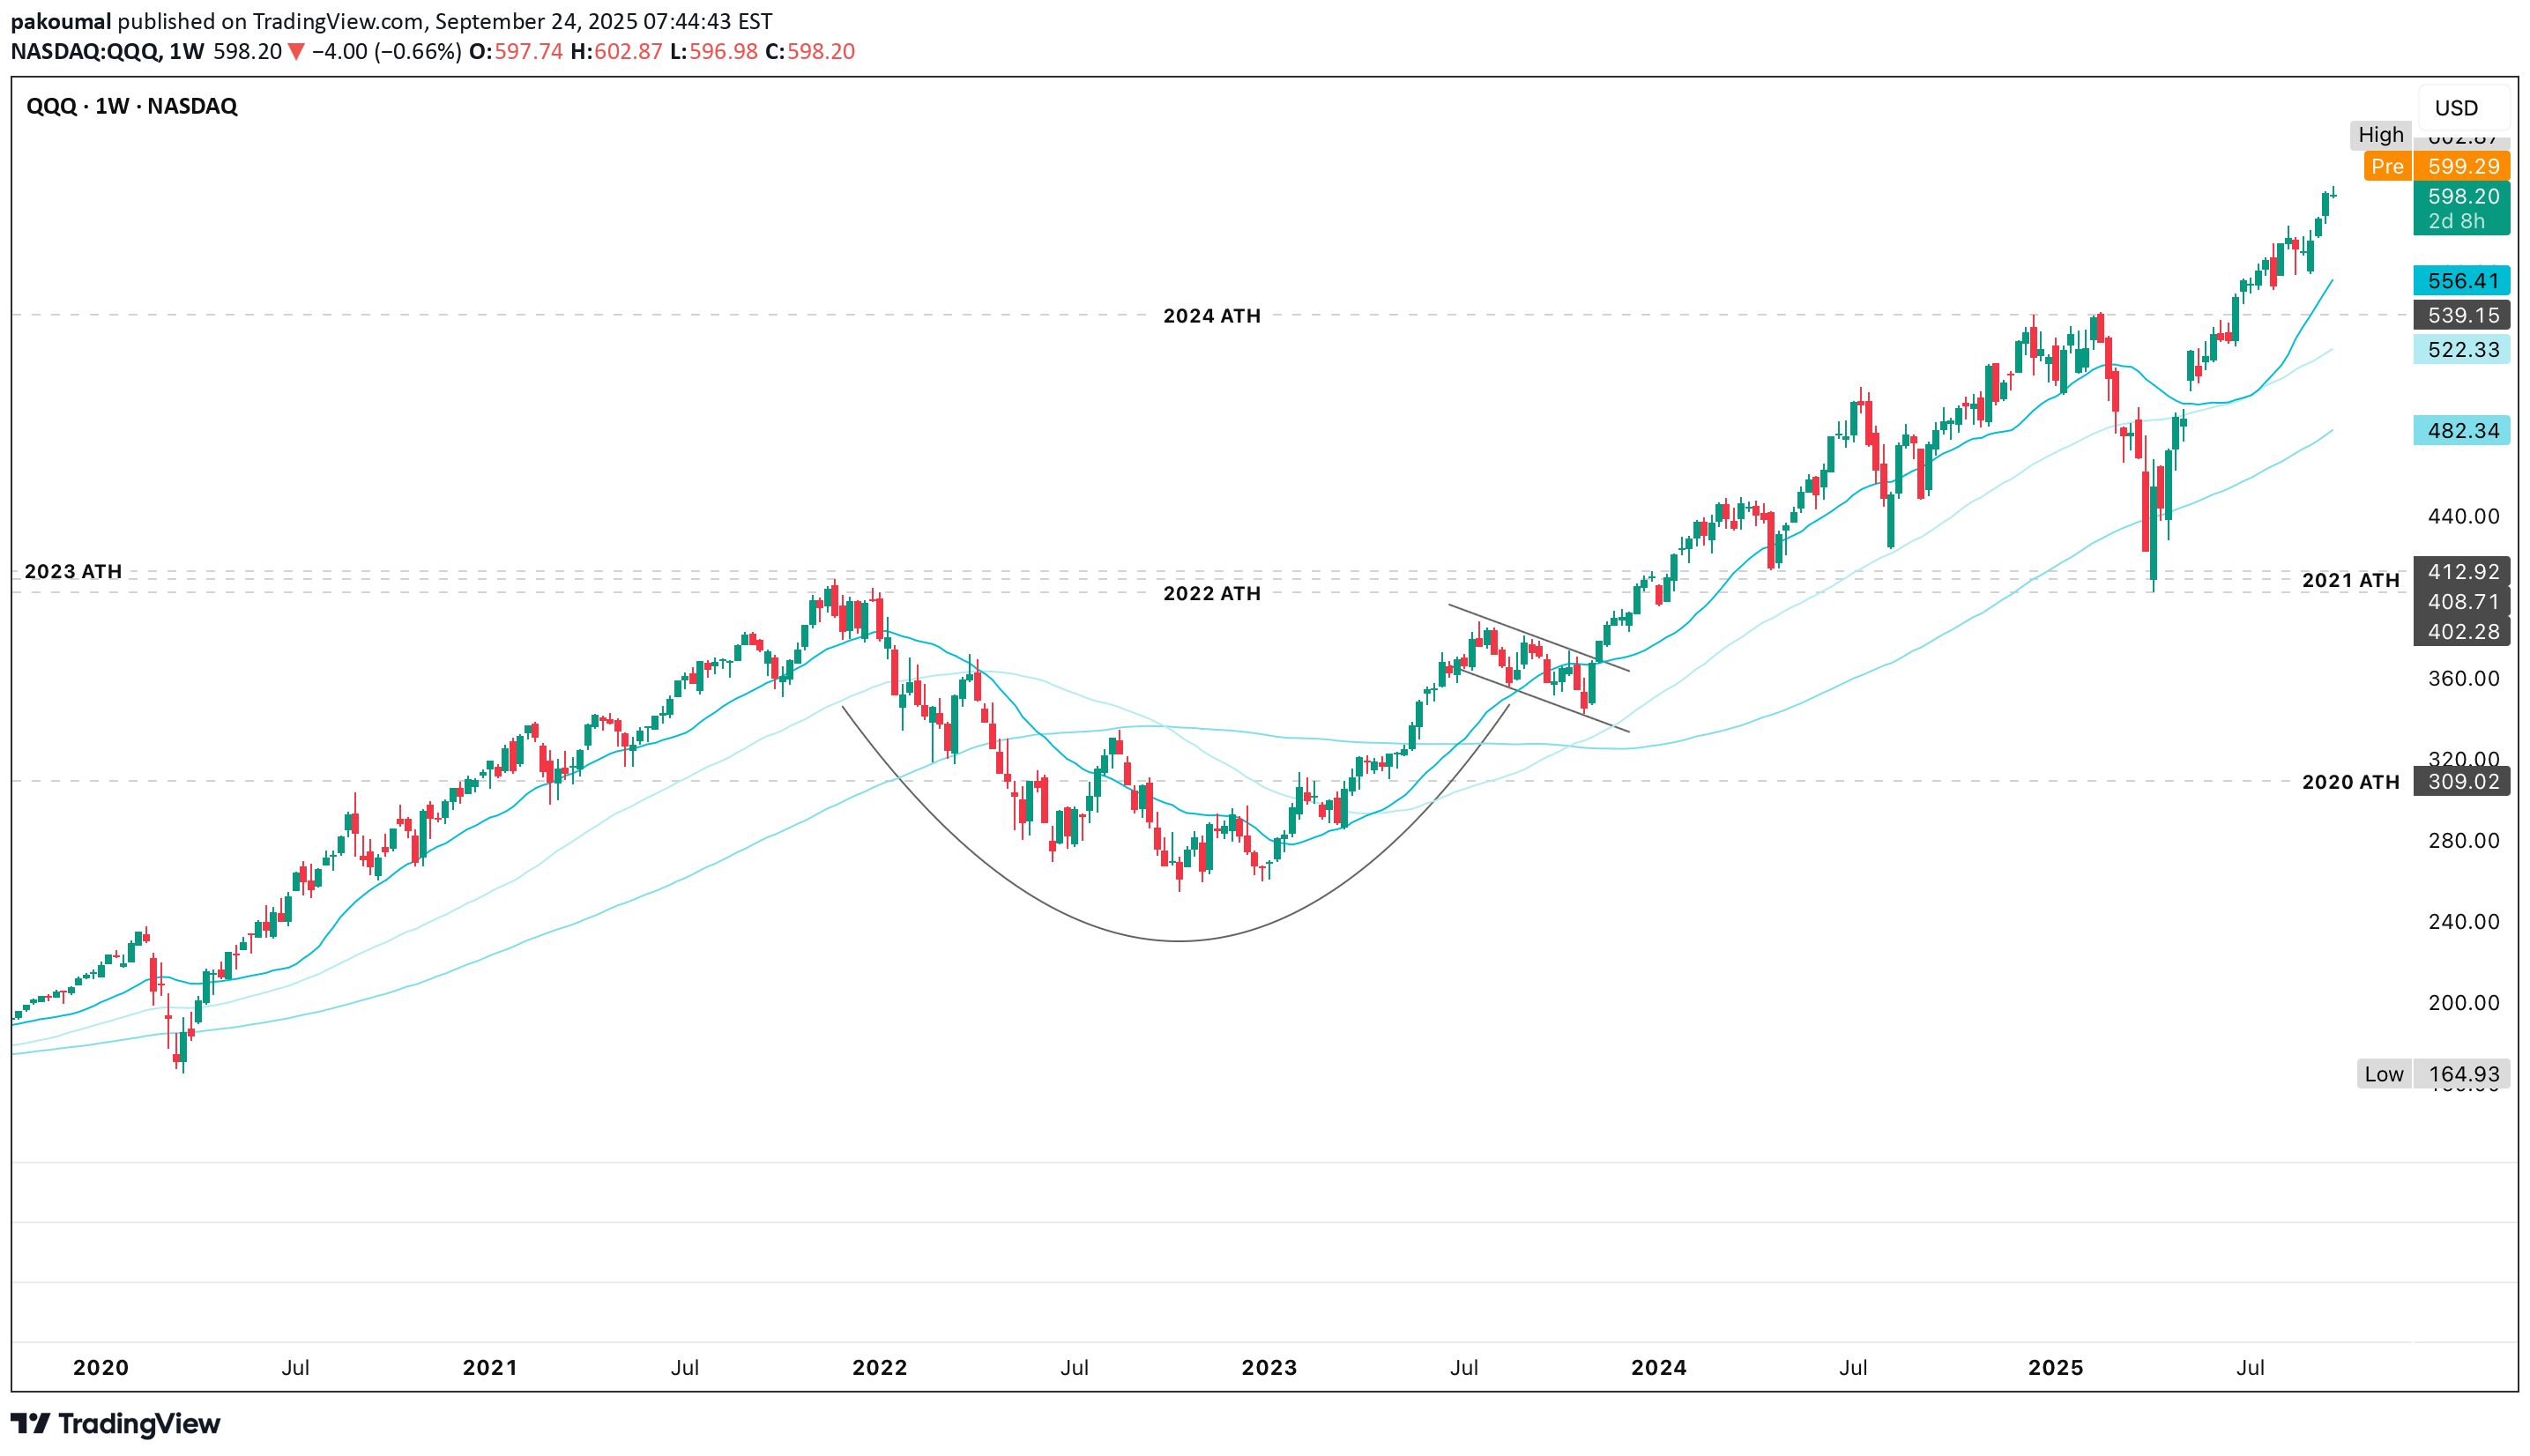
Task: Click the orange Pre 599.29 label
Action: 2436,167
